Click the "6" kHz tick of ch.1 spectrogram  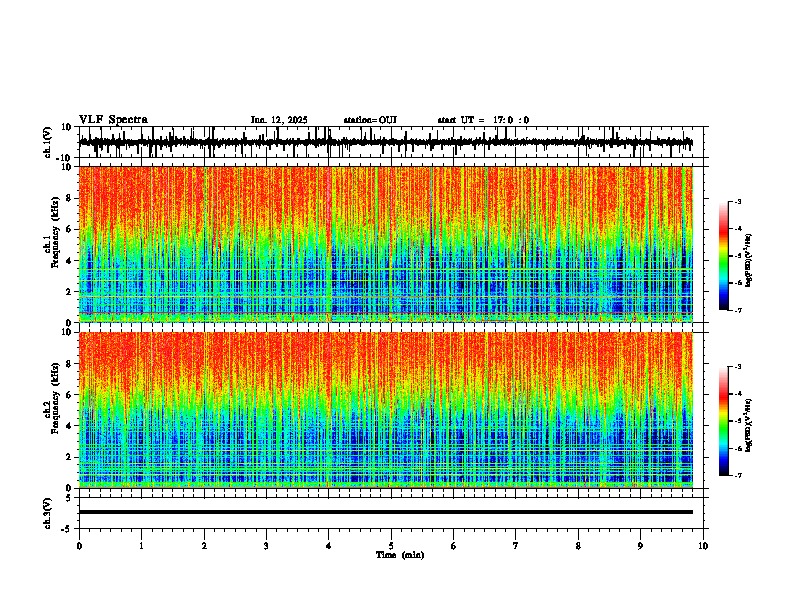tap(69, 229)
